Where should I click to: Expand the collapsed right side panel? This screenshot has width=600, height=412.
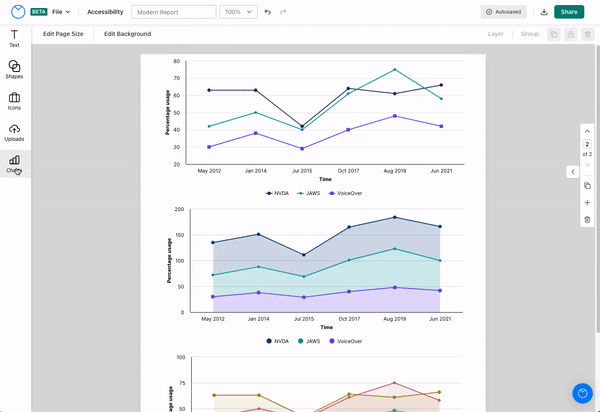click(572, 172)
